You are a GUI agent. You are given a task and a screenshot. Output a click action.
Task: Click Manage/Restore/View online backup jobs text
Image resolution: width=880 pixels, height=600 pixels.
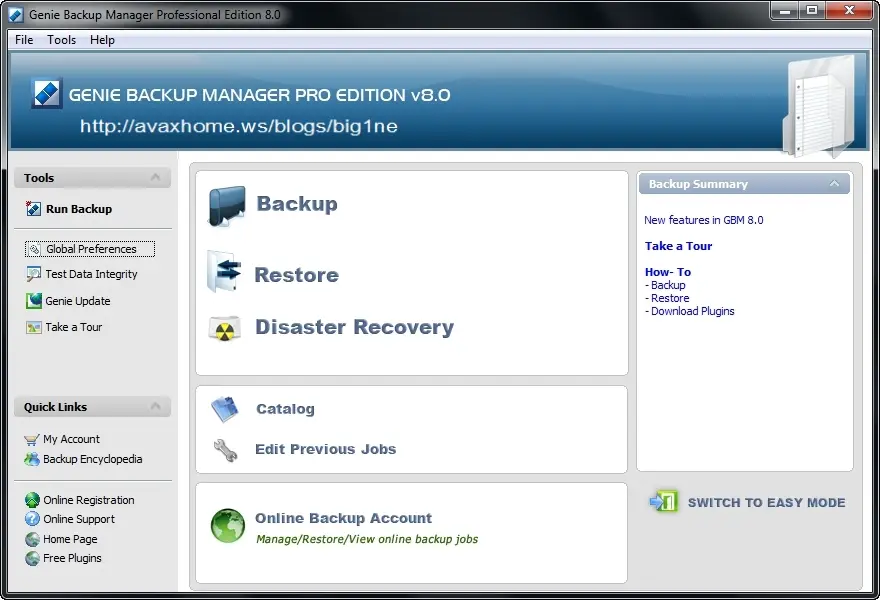point(367,539)
